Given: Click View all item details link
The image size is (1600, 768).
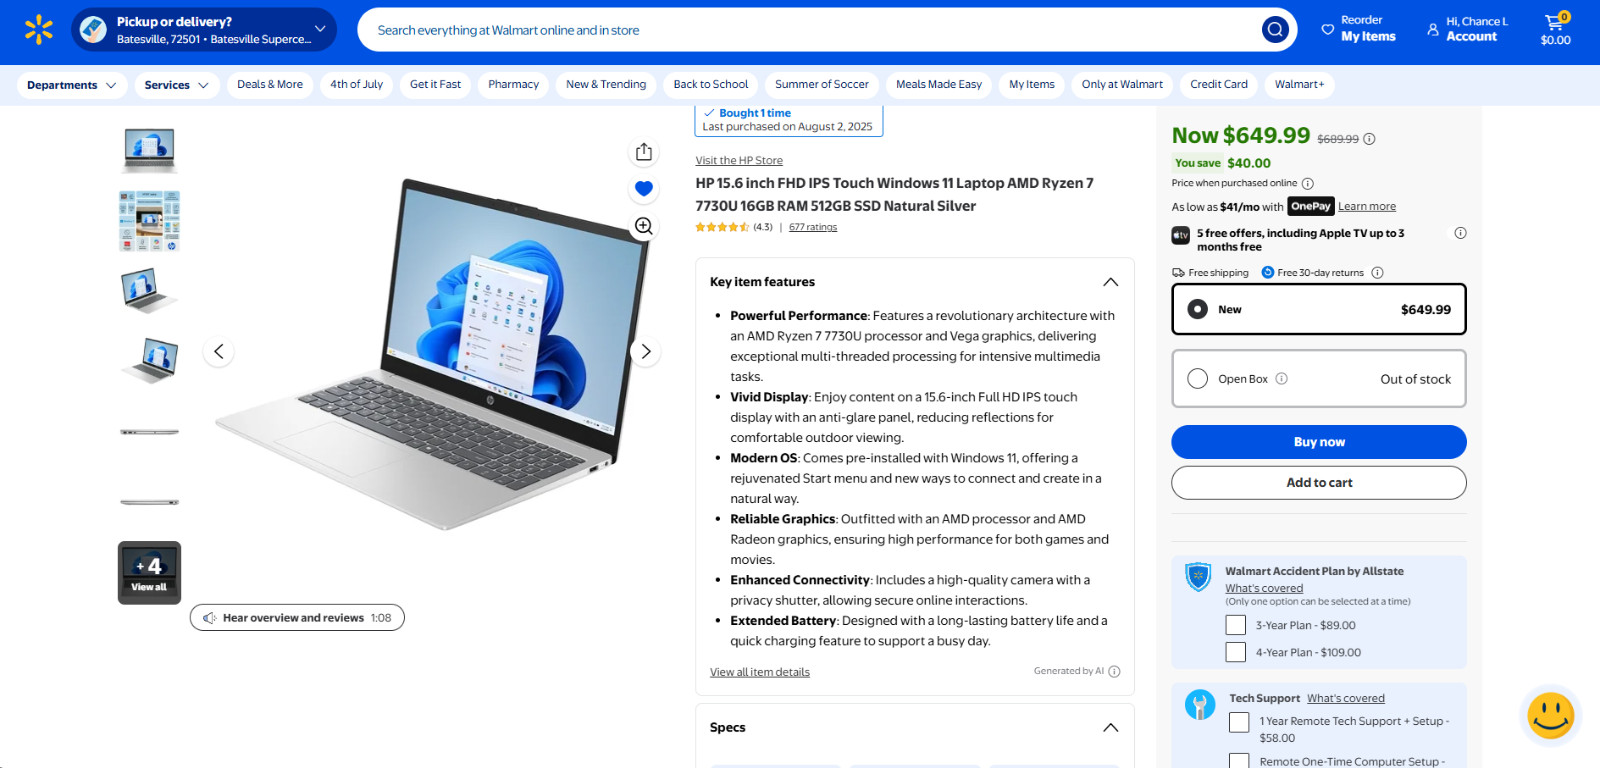Looking at the screenshot, I should 760,672.
